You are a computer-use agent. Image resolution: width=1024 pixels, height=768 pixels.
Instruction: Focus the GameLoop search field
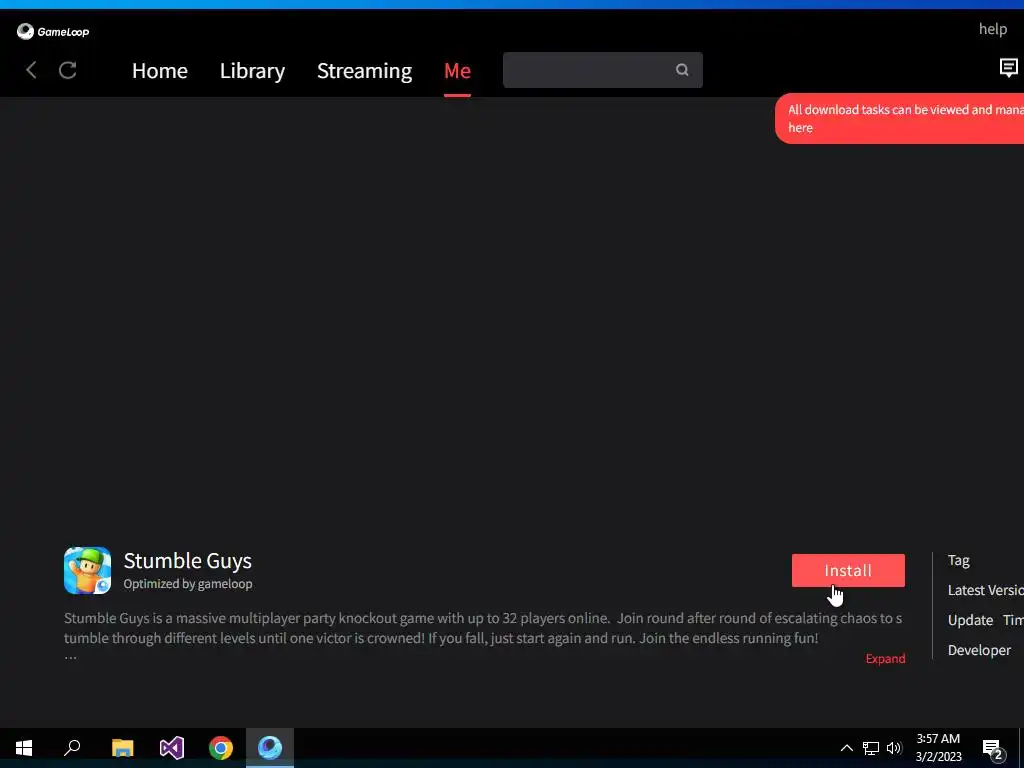point(603,70)
